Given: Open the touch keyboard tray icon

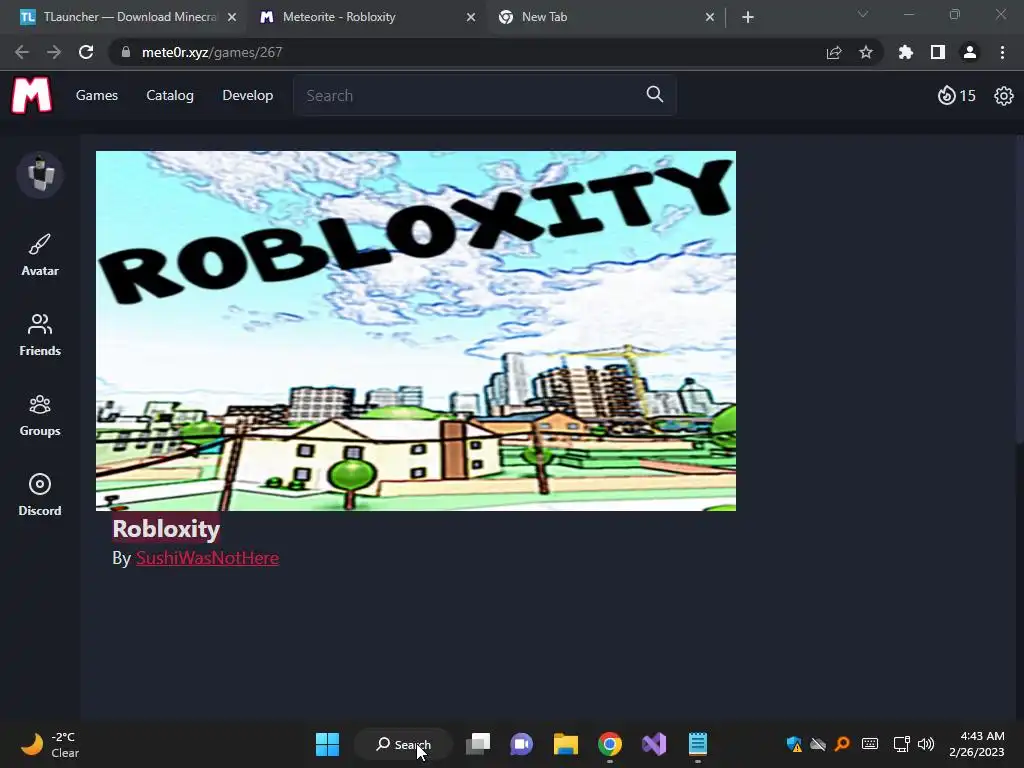Looking at the screenshot, I should 870,744.
